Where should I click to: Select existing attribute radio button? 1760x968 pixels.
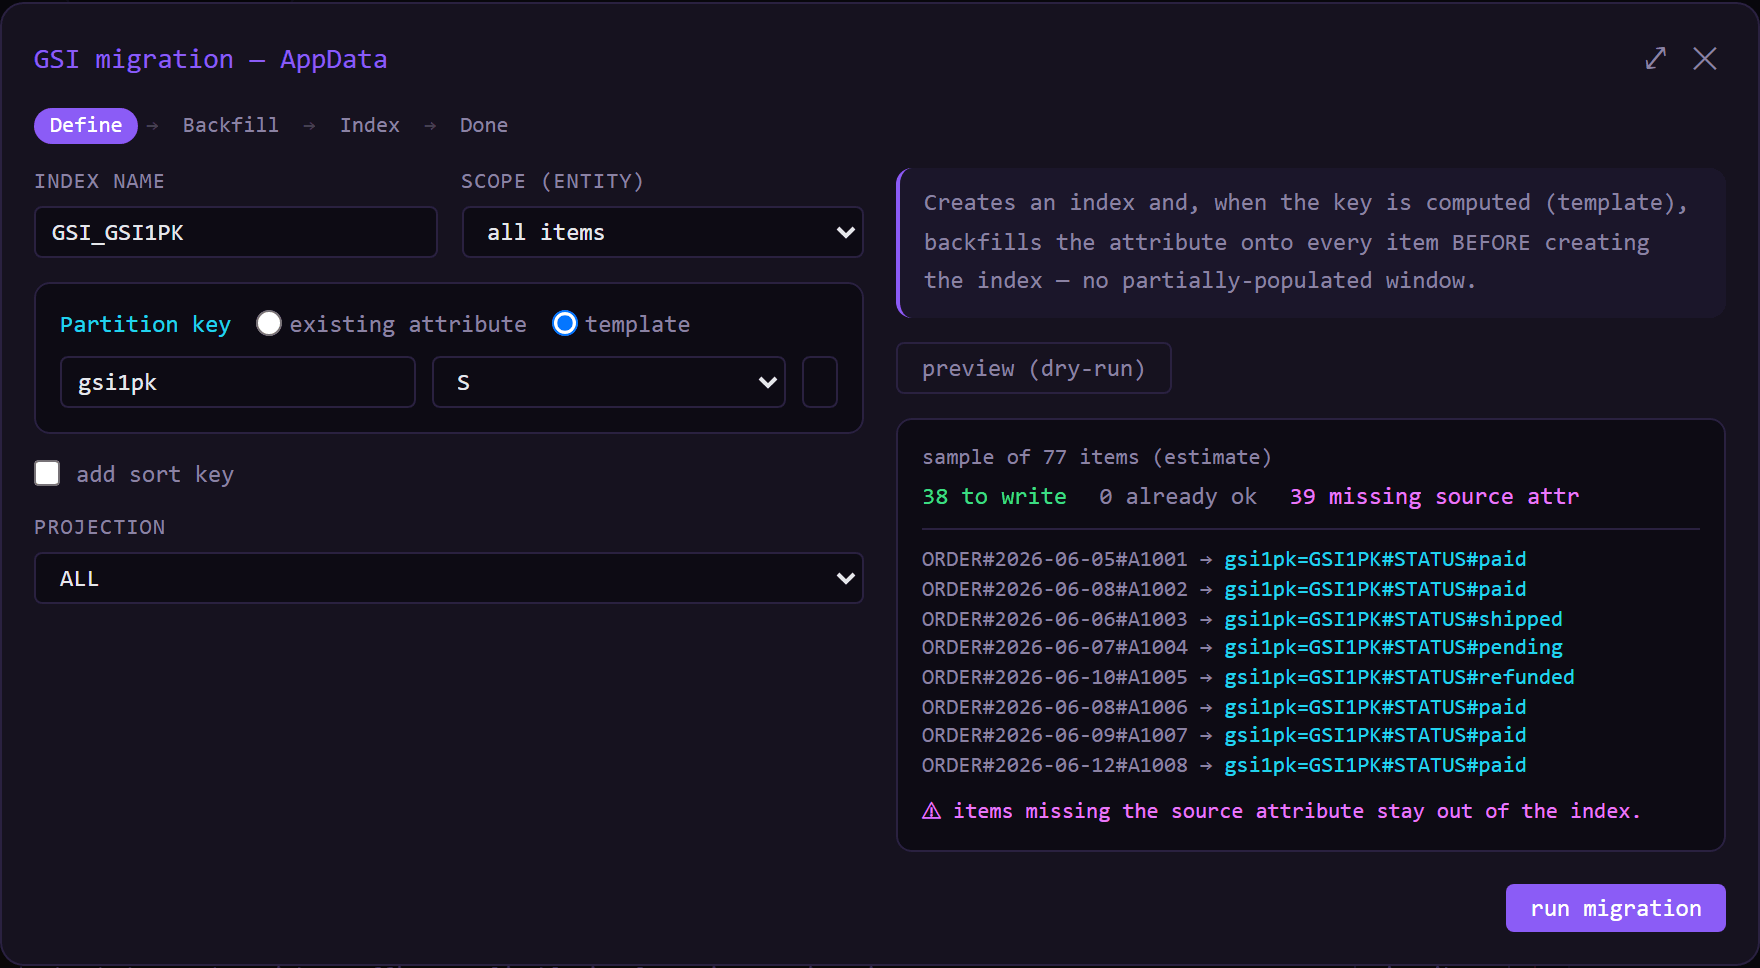269,323
